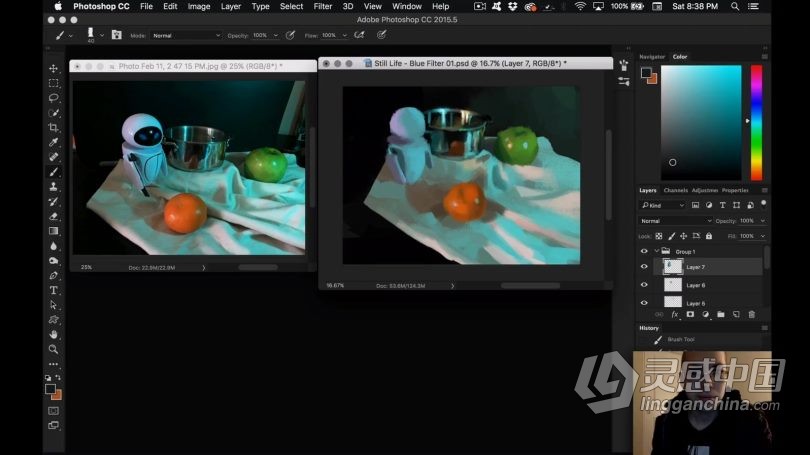The image size is (810, 455).
Task: Open the Flow slider arrow
Action: point(345,36)
